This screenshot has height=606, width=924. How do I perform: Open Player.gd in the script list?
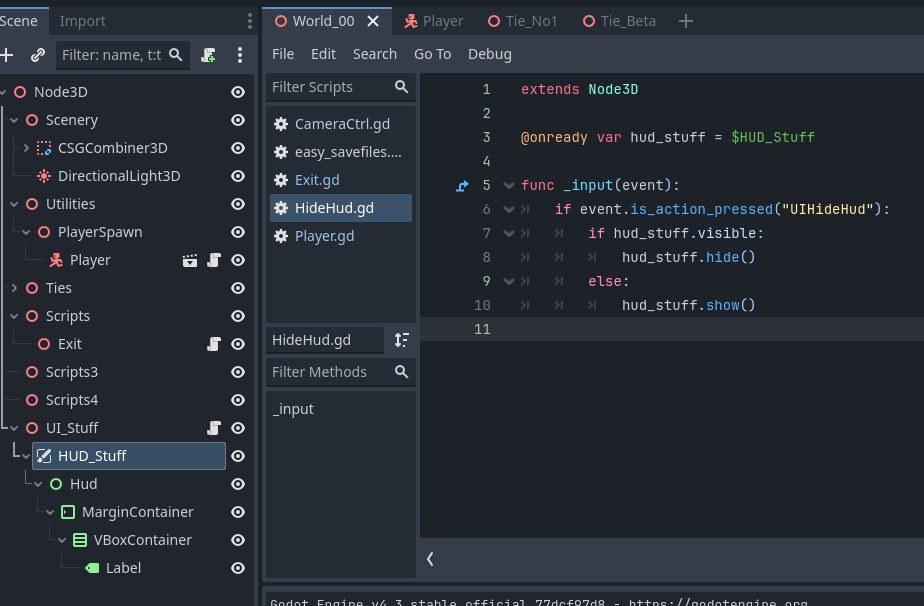click(x=324, y=236)
